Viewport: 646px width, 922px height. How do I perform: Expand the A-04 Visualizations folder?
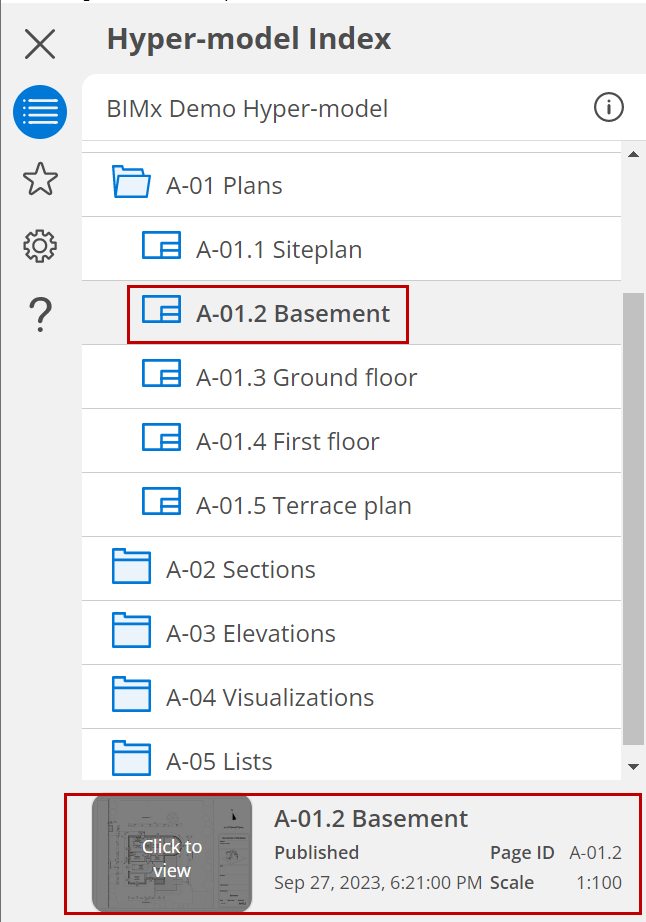(131, 696)
